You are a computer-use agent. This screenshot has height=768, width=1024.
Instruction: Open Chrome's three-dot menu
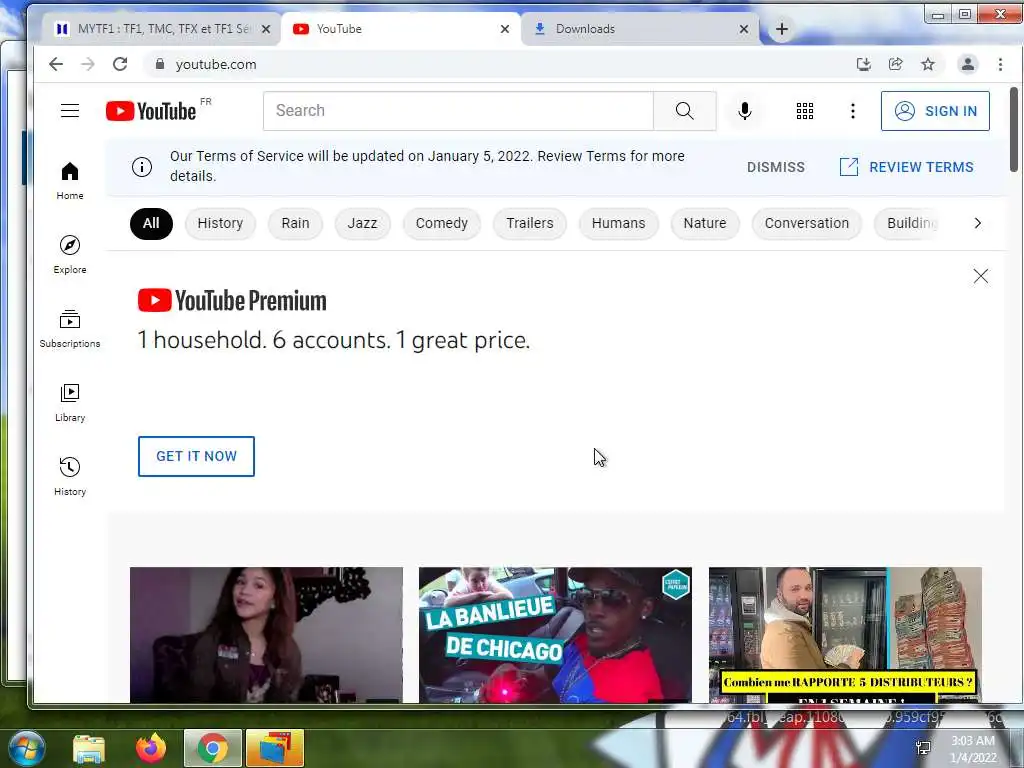point(1000,64)
